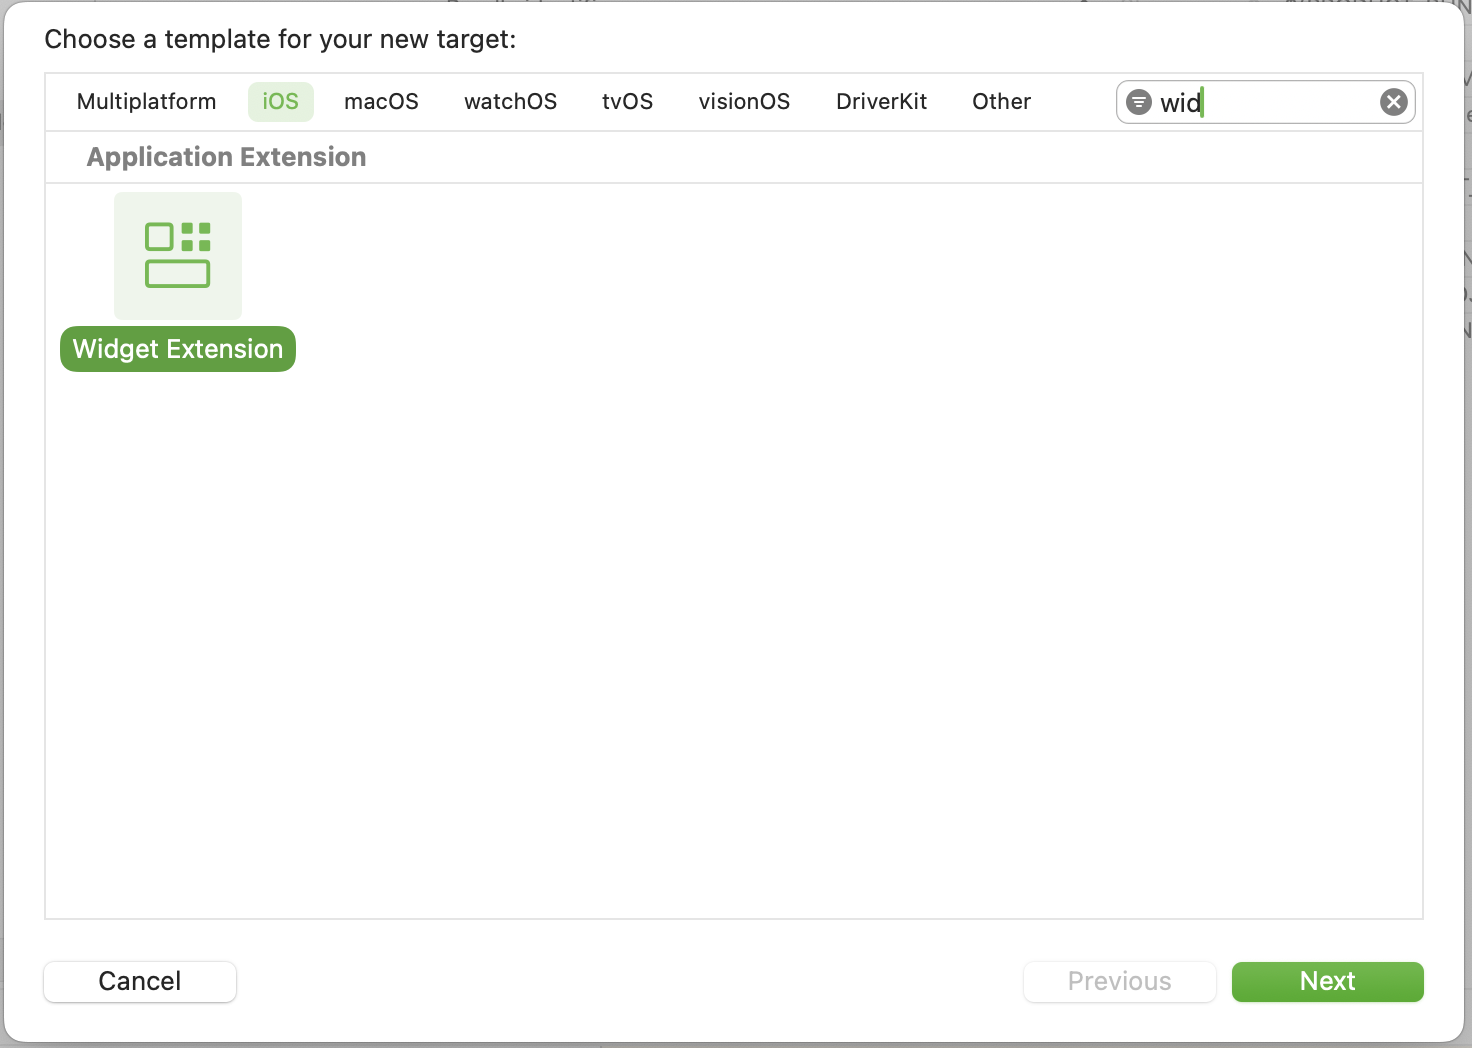Click the Previous button
The height and width of the screenshot is (1048, 1472).
pos(1119,981)
